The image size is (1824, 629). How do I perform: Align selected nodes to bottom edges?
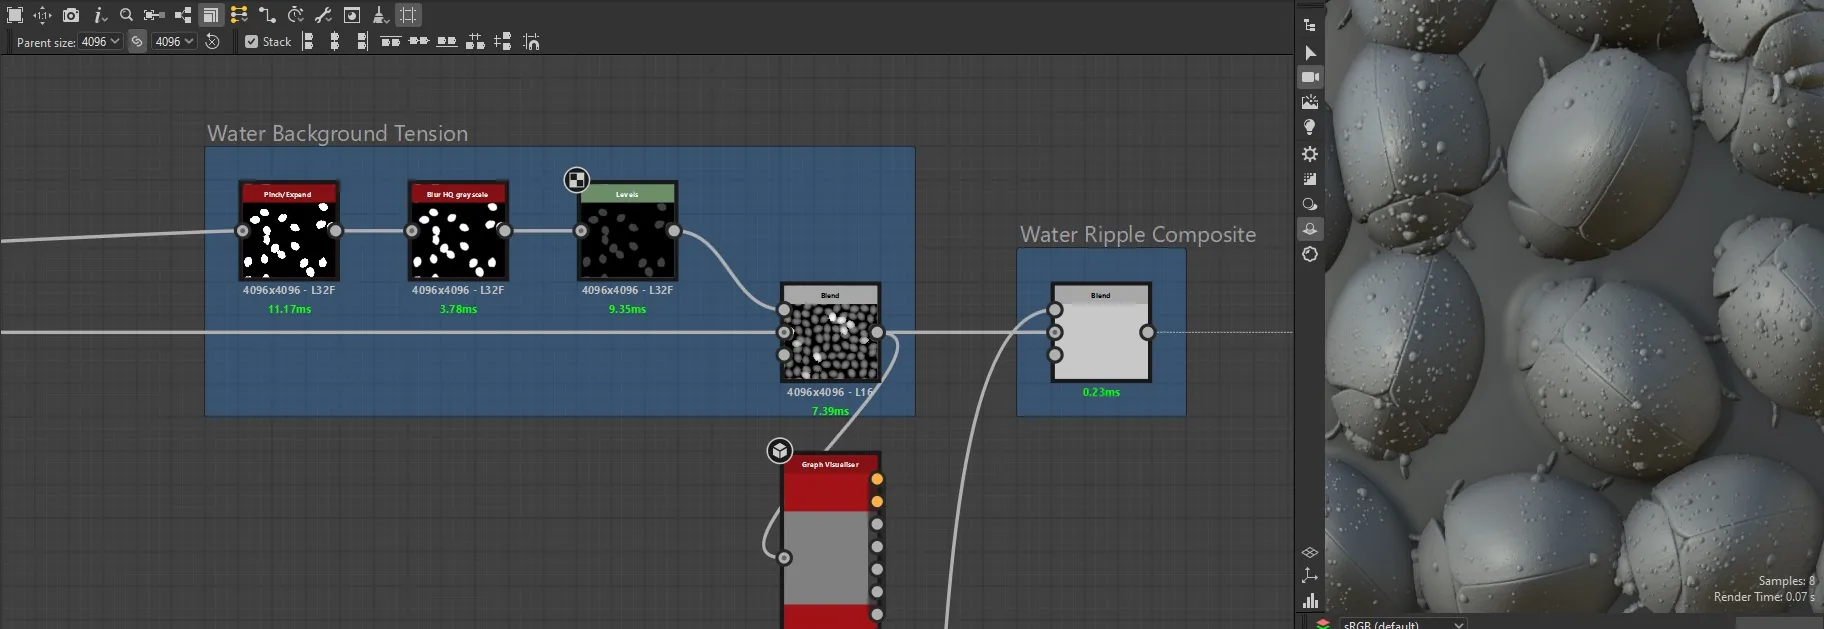(x=447, y=42)
